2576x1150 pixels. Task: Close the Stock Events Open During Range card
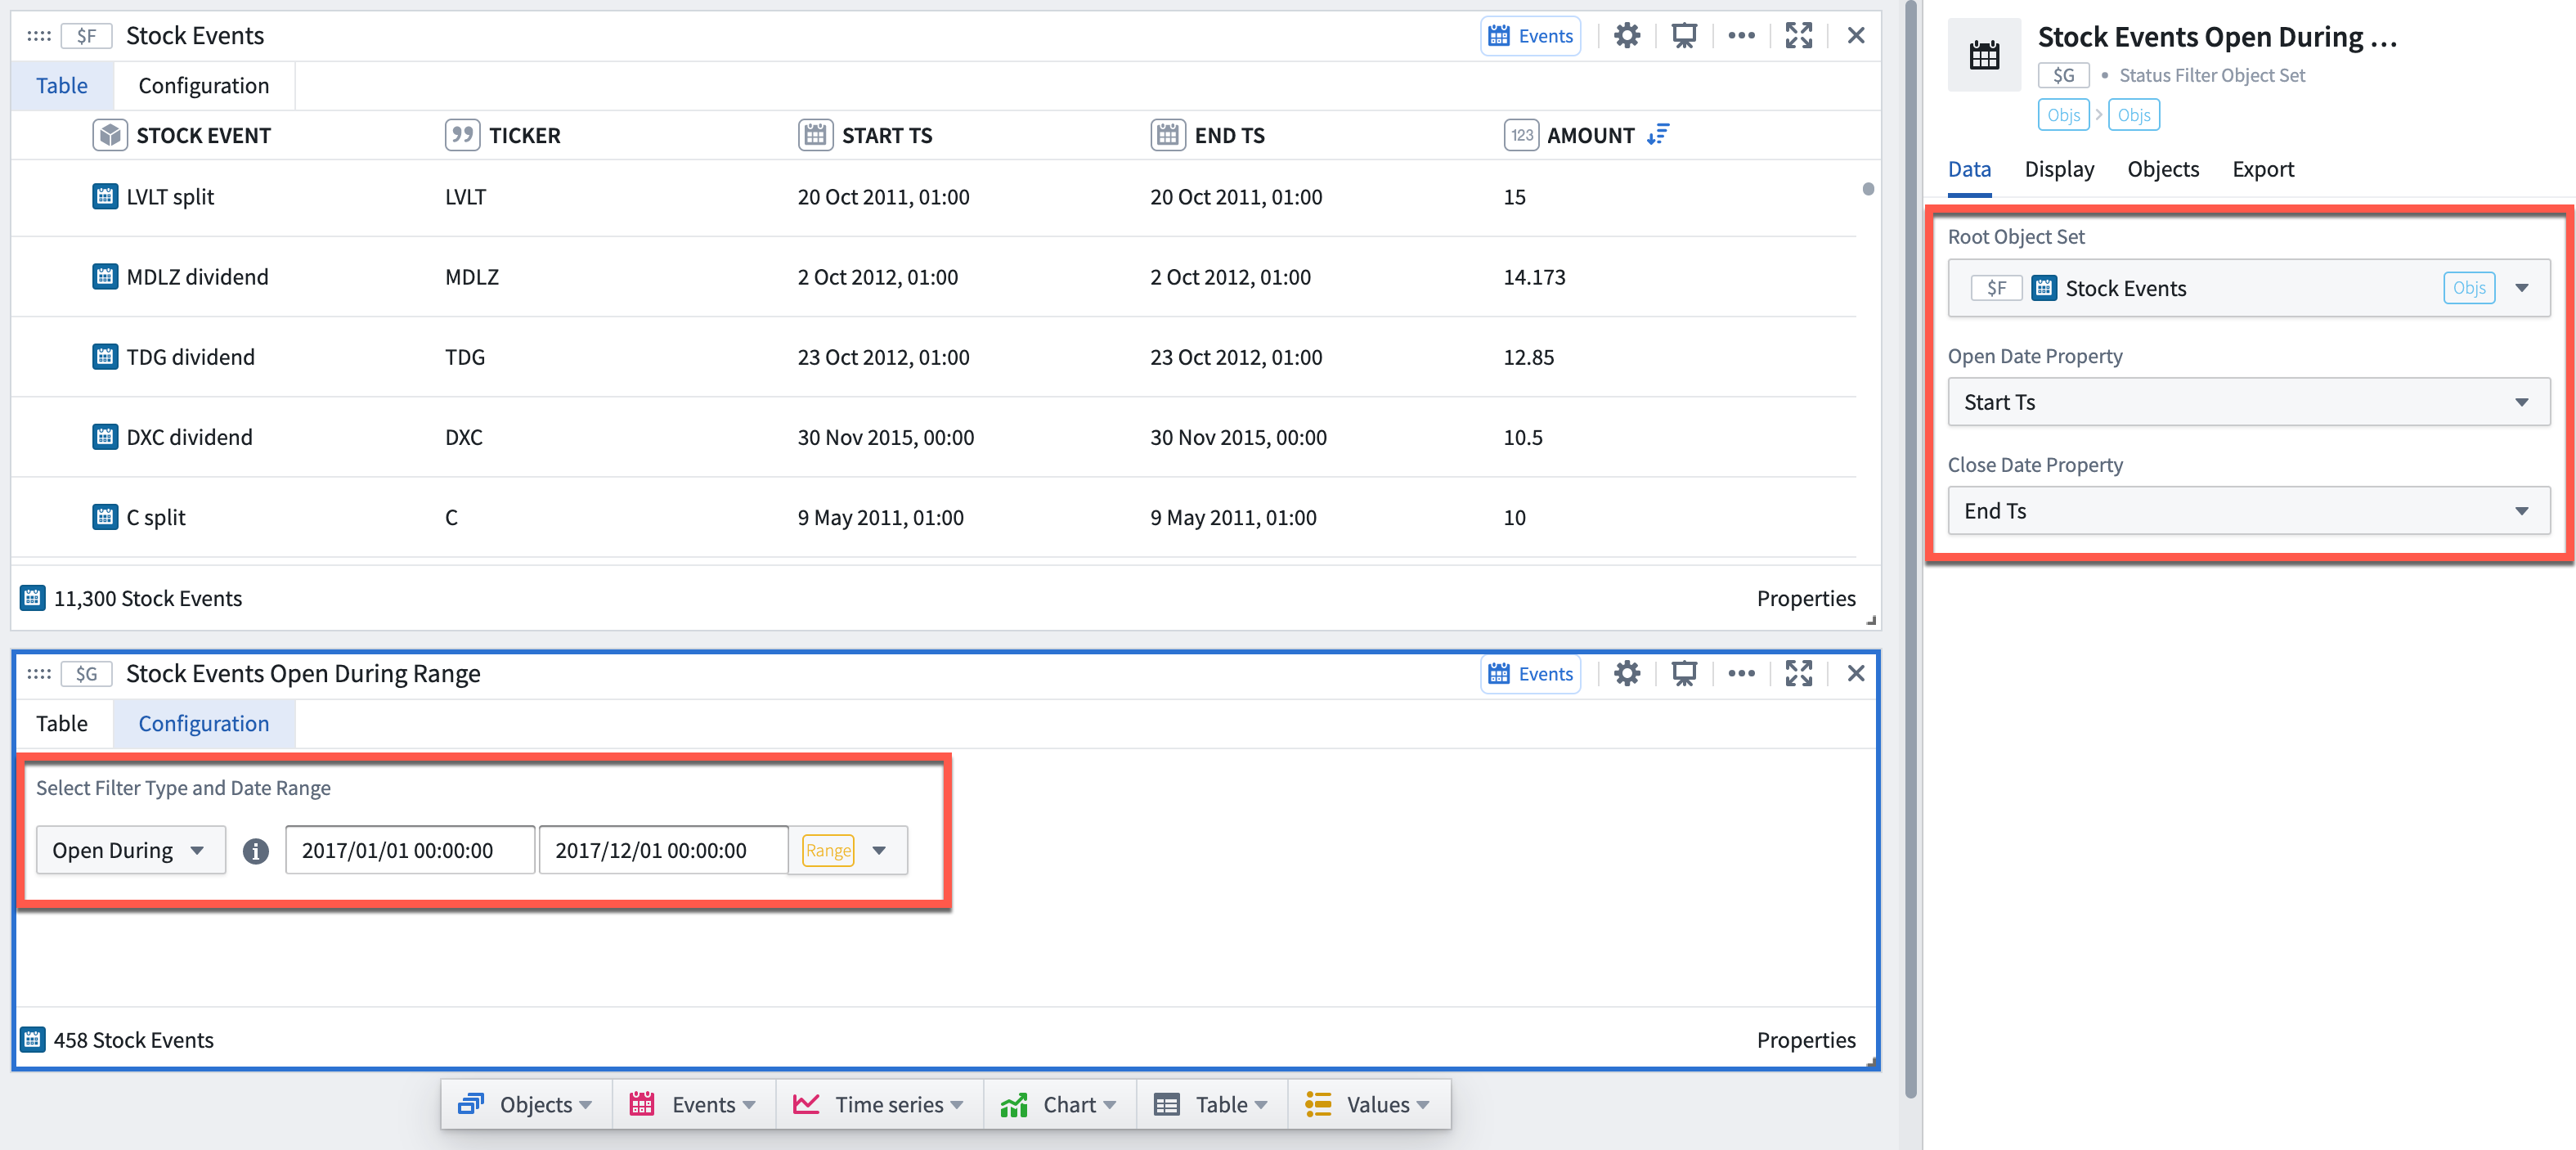pos(1855,674)
